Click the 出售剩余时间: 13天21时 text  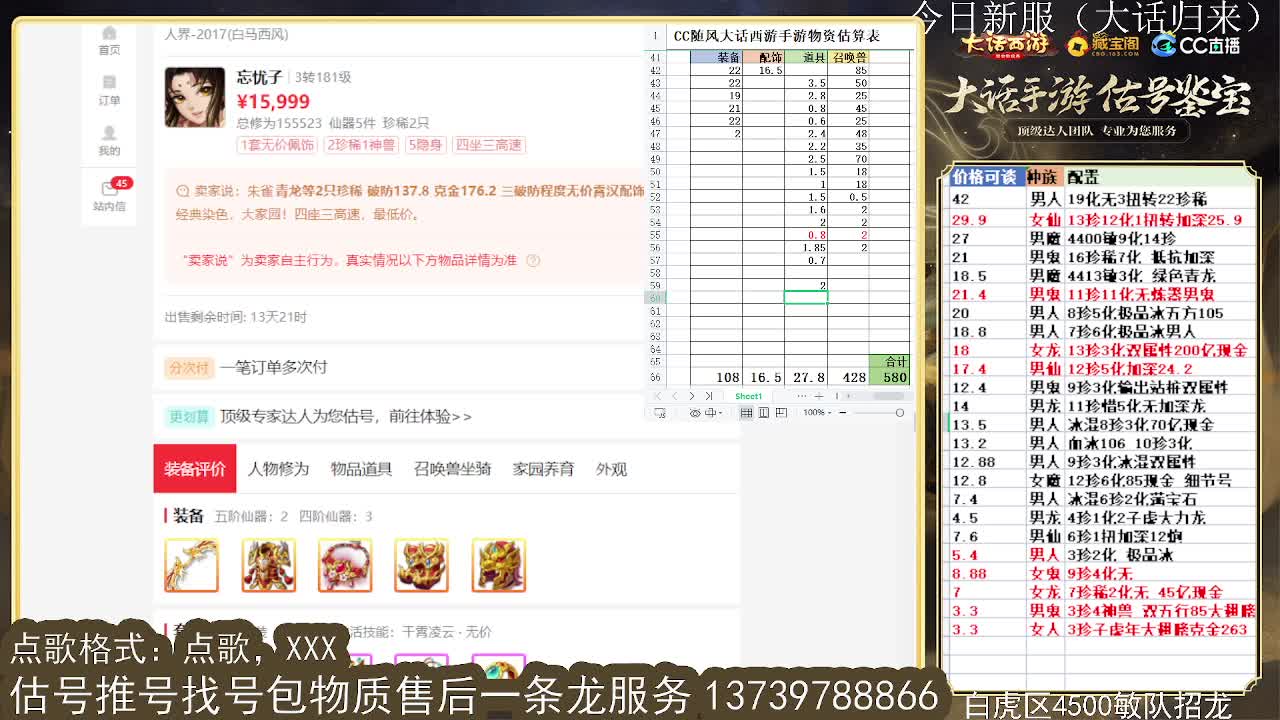[236, 317]
